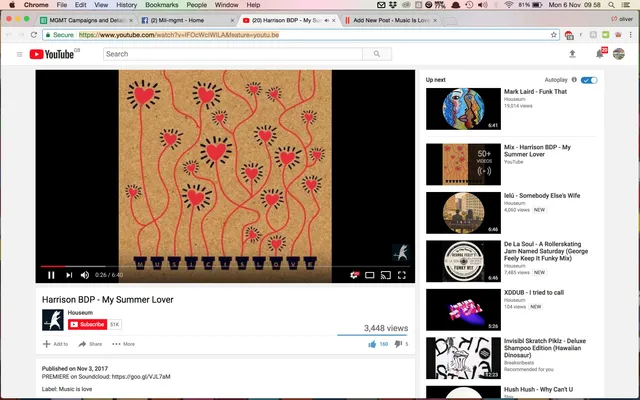640x400 pixels.
Task: Share this video
Action: [90, 344]
